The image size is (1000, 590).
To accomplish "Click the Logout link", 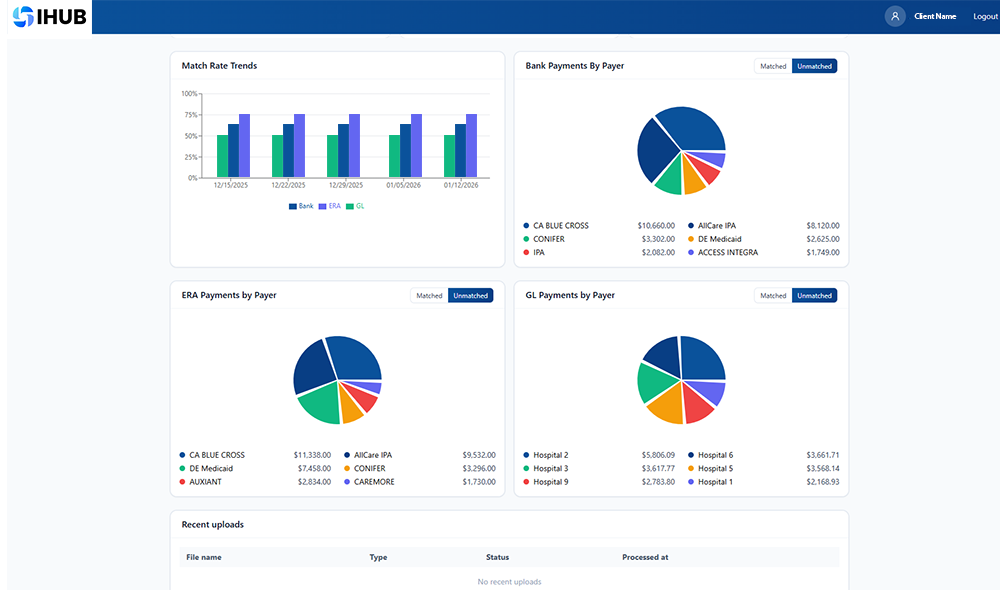I will 985,17.
